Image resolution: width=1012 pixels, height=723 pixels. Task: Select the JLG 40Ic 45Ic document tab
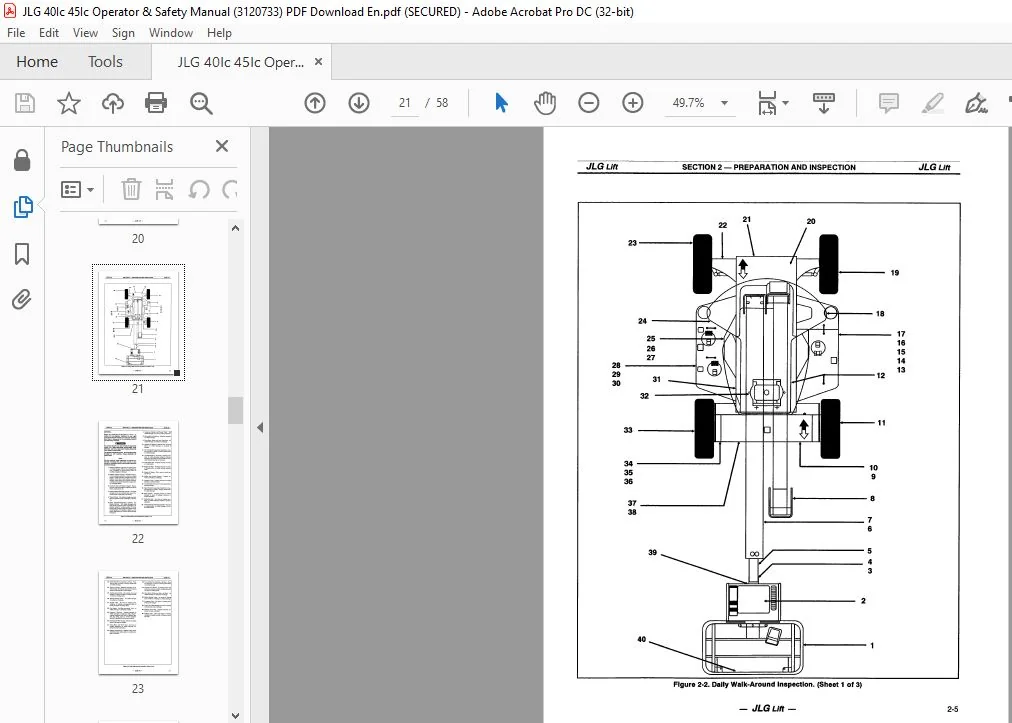(241, 63)
